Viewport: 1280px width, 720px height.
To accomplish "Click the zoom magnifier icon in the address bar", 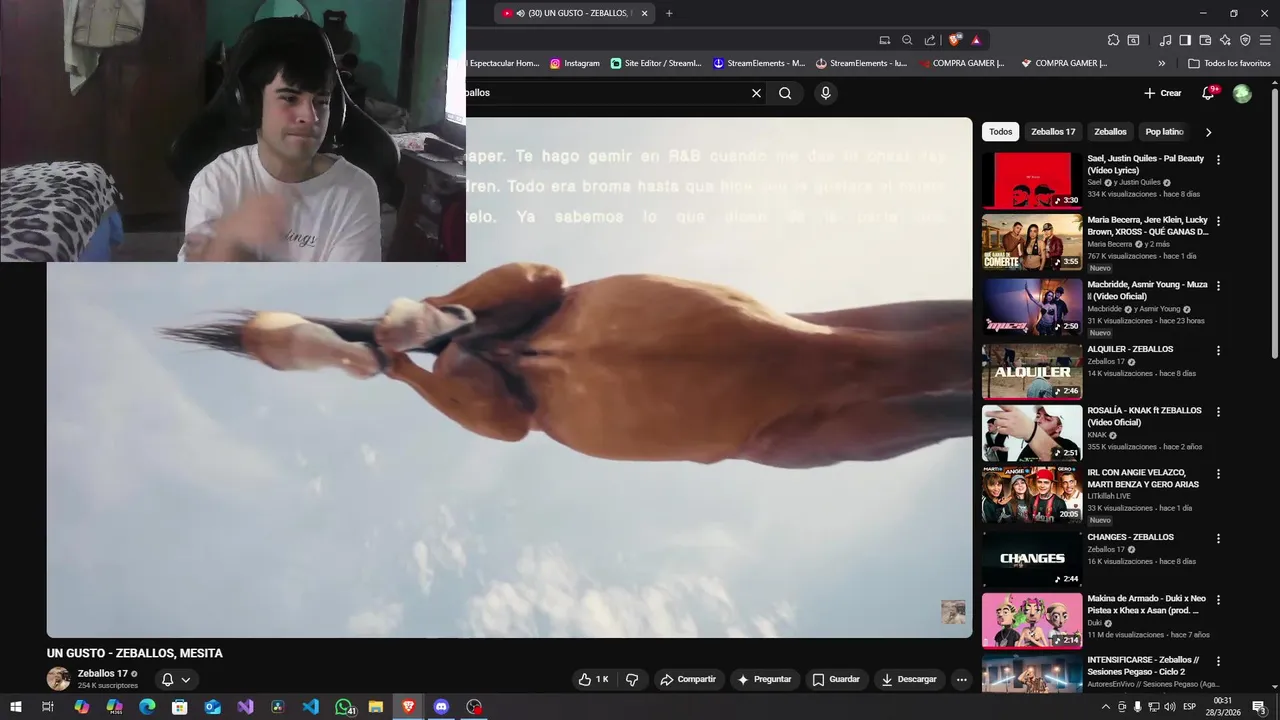I will click(x=907, y=40).
